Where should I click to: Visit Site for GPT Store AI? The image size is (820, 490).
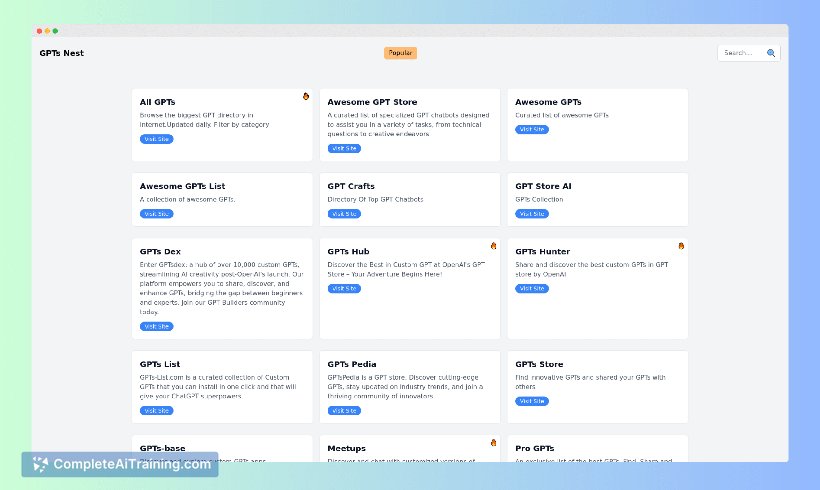pyautogui.click(x=532, y=214)
